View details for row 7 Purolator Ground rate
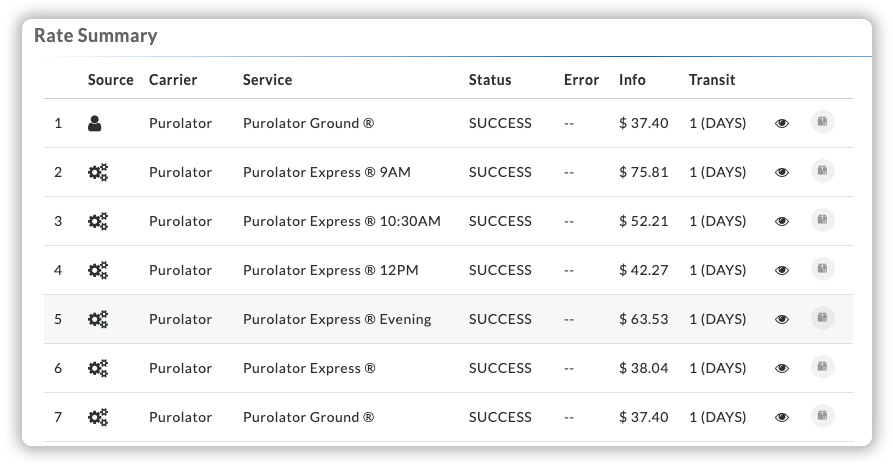893x464 pixels. [781, 417]
